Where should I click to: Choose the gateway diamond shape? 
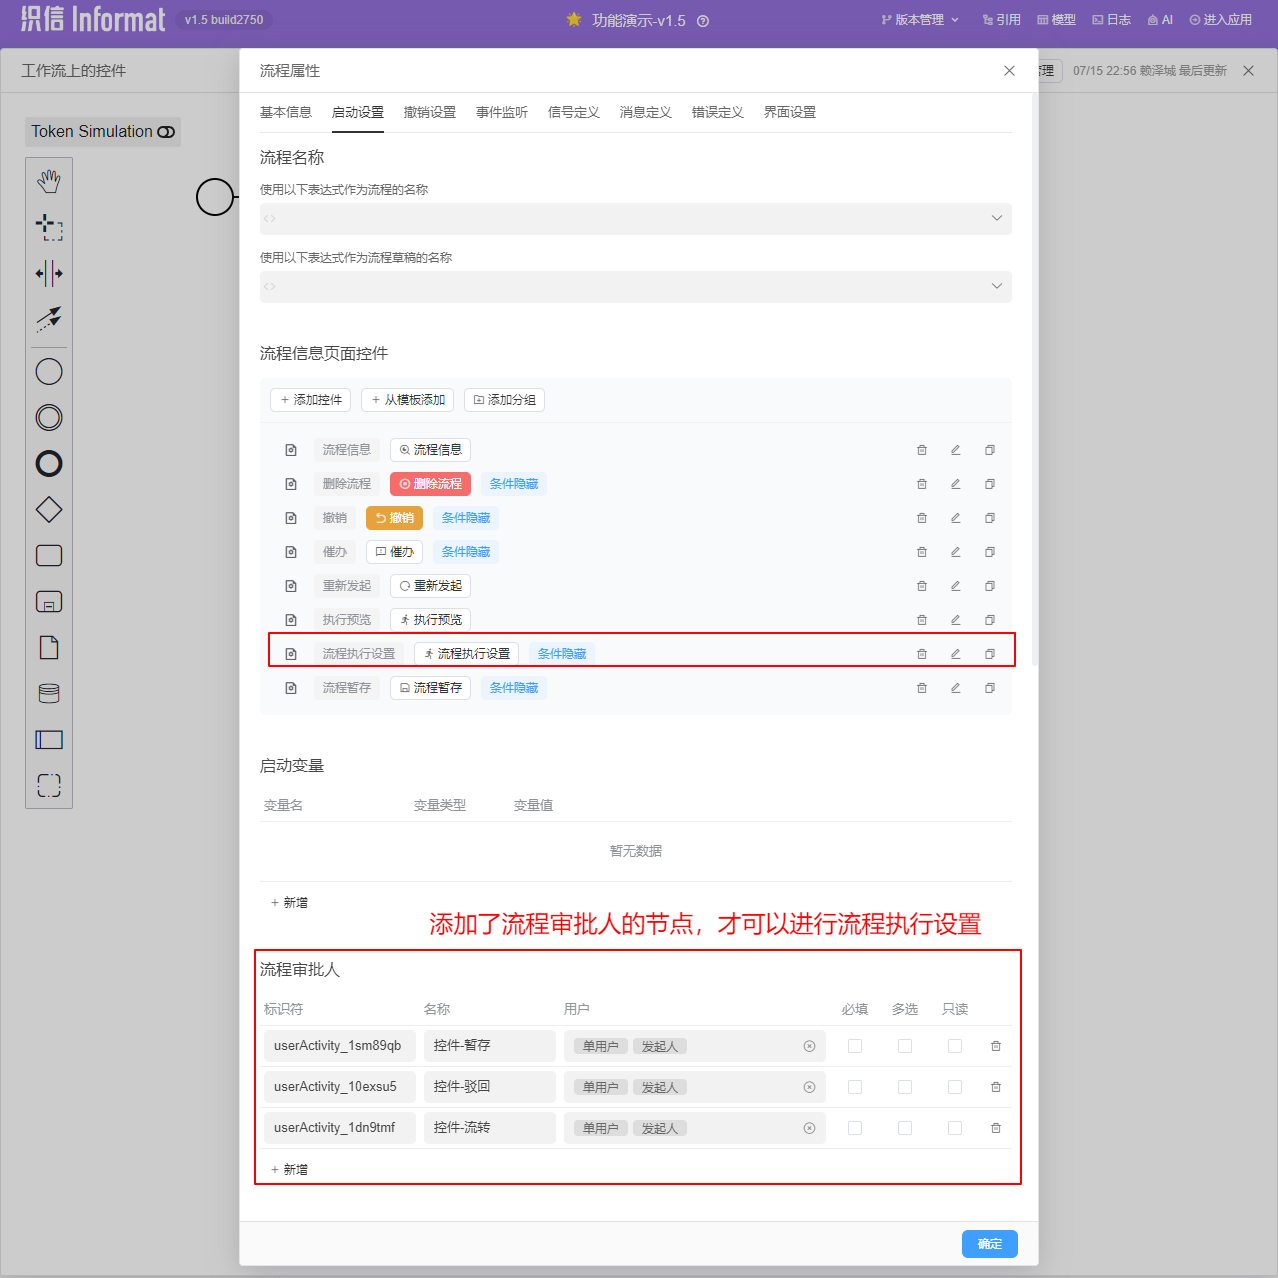[49, 510]
